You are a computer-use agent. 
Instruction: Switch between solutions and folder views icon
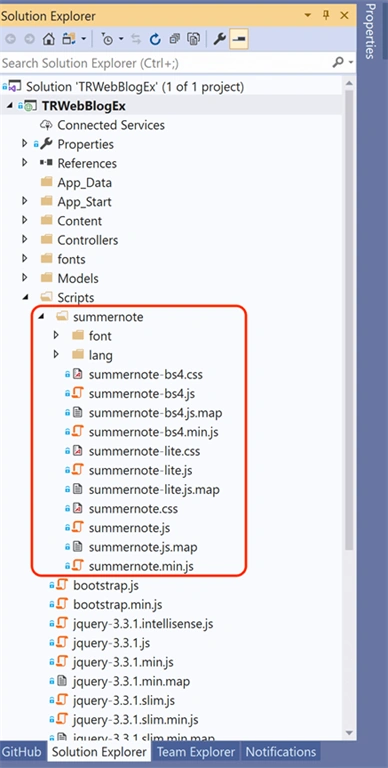(69, 40)
